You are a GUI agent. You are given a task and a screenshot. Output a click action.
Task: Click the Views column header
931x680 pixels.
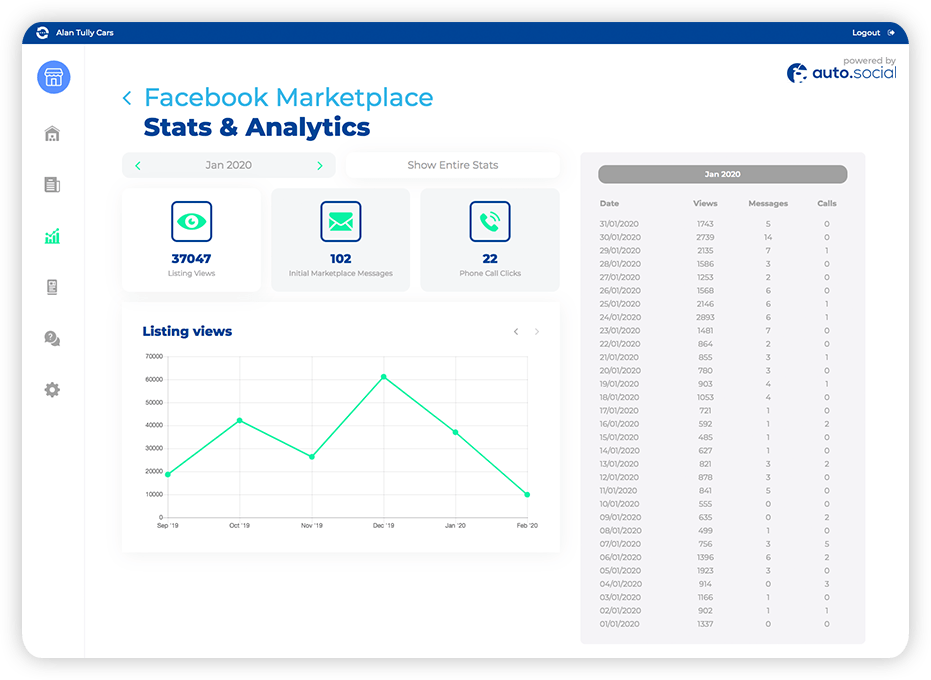[705, 203]
